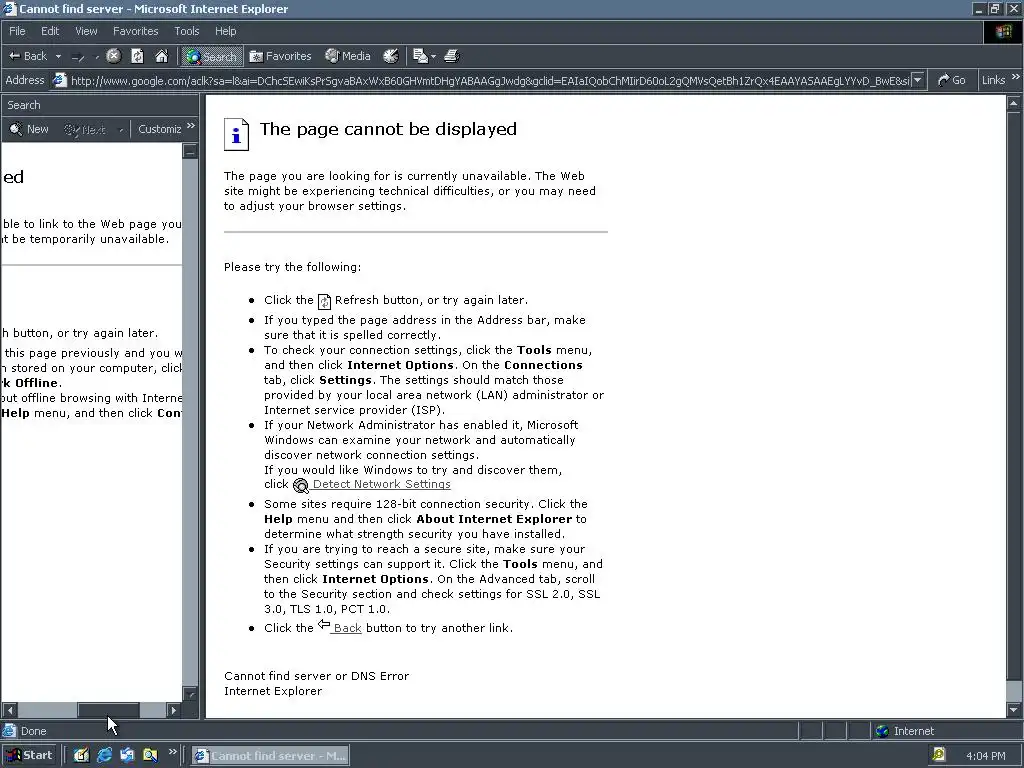Open the Next search dropdown arrow

tap(121, 130)
